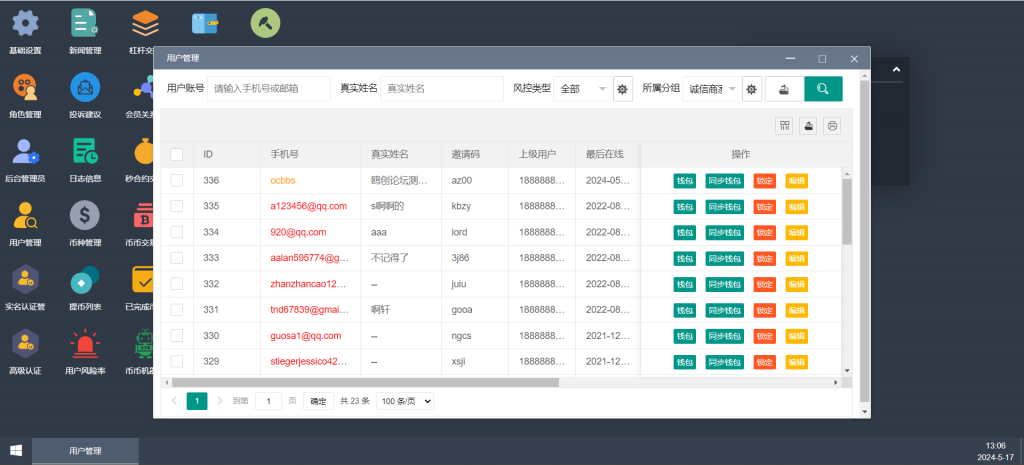Check the box for user ID 332
Viewport: 1024px width, 465px height.
[176, 283]
